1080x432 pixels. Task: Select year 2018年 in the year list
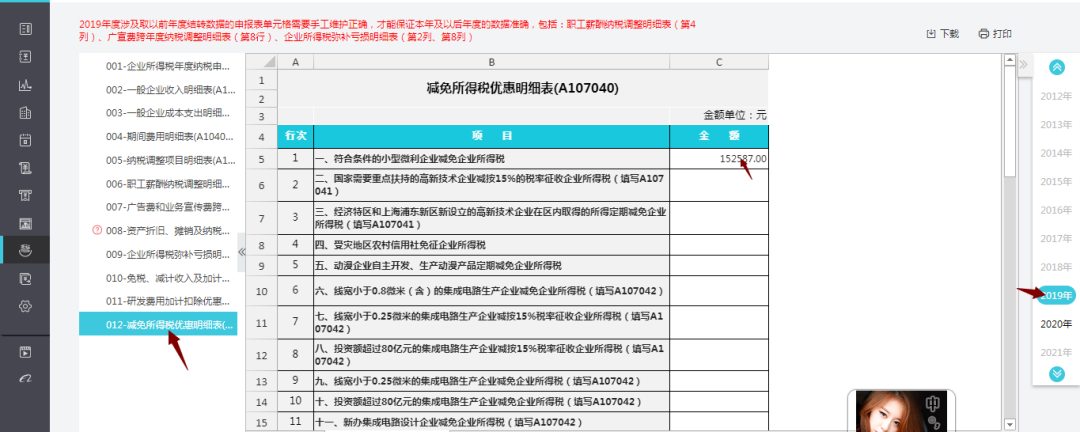coord(1056,267)
